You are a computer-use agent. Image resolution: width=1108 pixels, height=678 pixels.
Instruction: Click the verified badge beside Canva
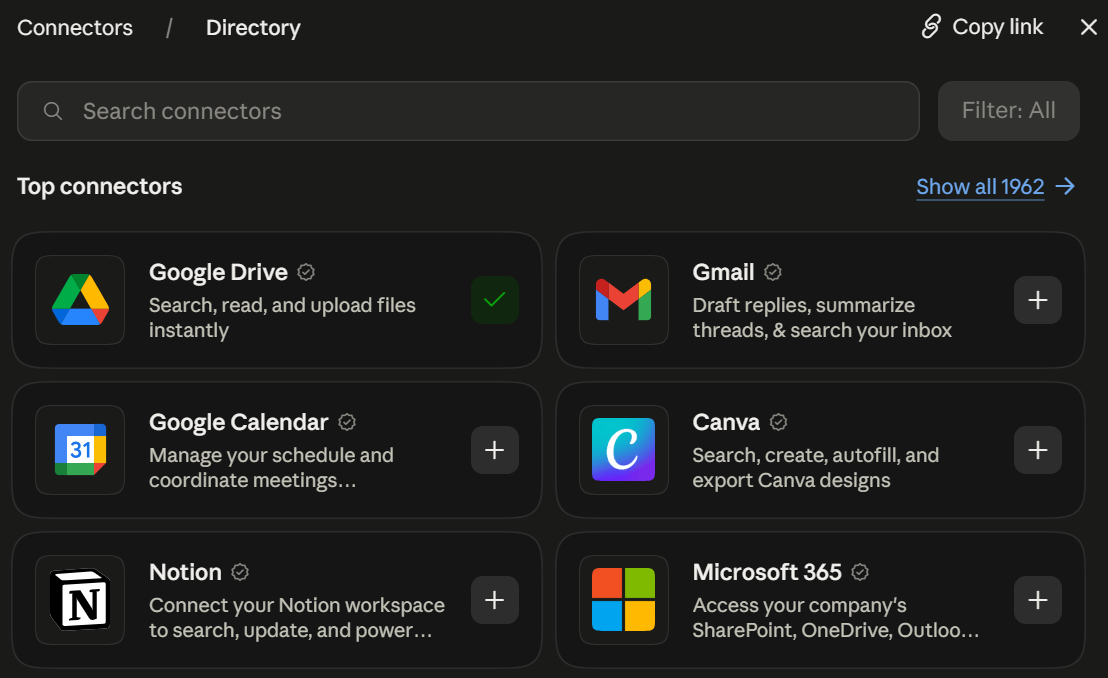point(778,422)
